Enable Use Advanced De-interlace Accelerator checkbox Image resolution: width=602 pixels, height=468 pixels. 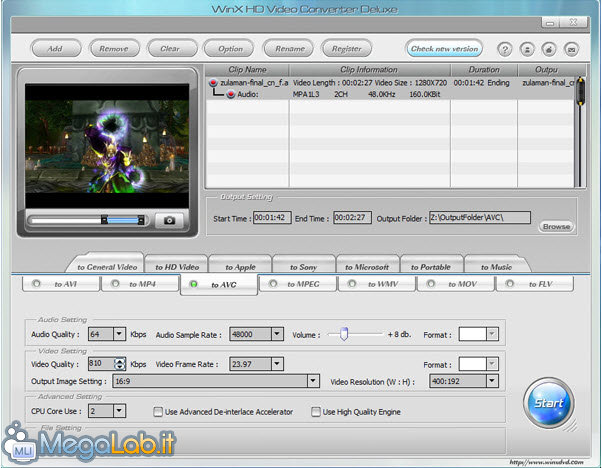(x=157, y=412)
